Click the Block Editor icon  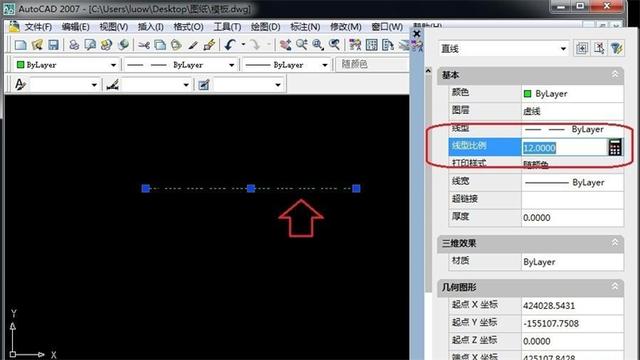pyautogui.click(x=209, y=44)
